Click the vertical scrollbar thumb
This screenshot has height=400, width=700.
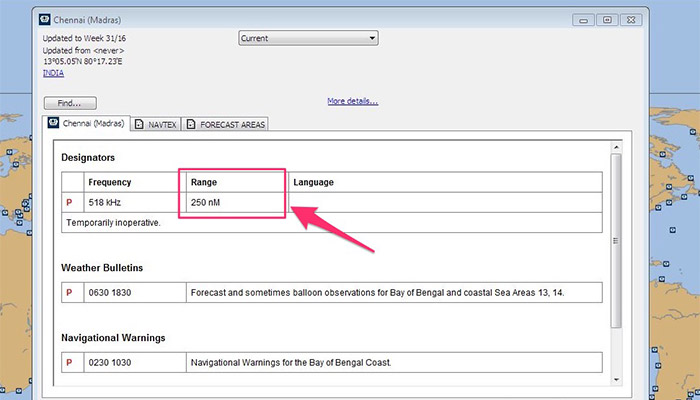pyautogui.click(x=615, y=240)
